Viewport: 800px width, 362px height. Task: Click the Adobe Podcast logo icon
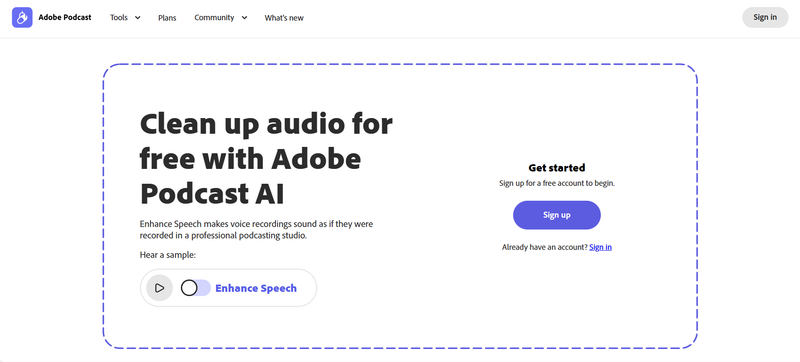coord(22,17)
